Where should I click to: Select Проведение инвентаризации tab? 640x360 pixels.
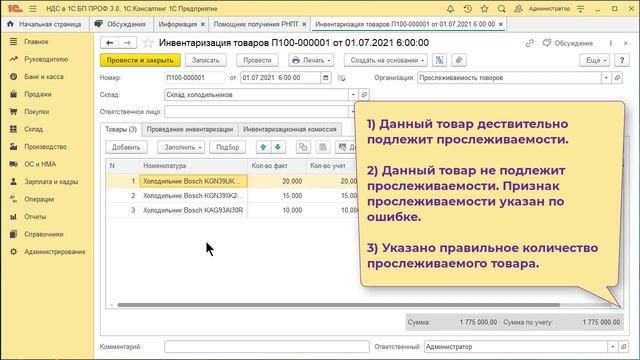tap(189, 129)
